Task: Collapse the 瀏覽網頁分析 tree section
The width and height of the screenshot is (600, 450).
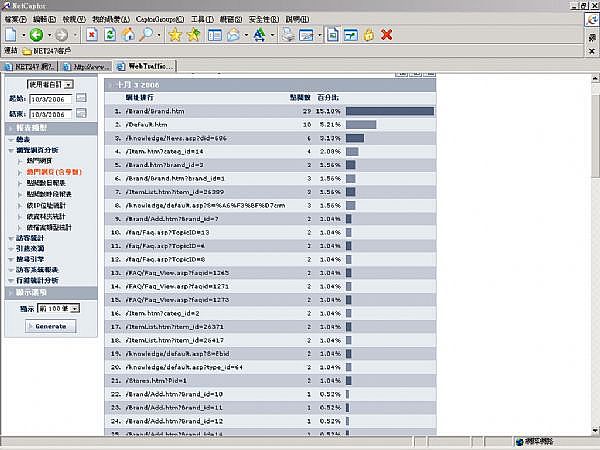Action: (x=11, y=150)
